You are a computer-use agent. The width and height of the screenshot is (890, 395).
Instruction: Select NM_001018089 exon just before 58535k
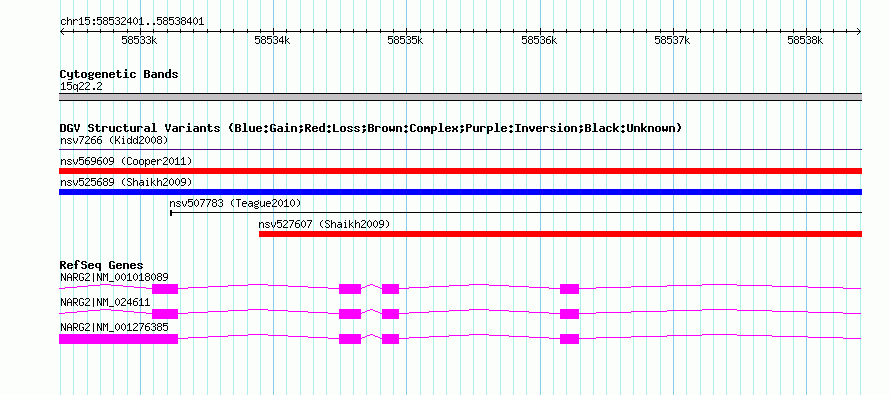coord(391,289)
